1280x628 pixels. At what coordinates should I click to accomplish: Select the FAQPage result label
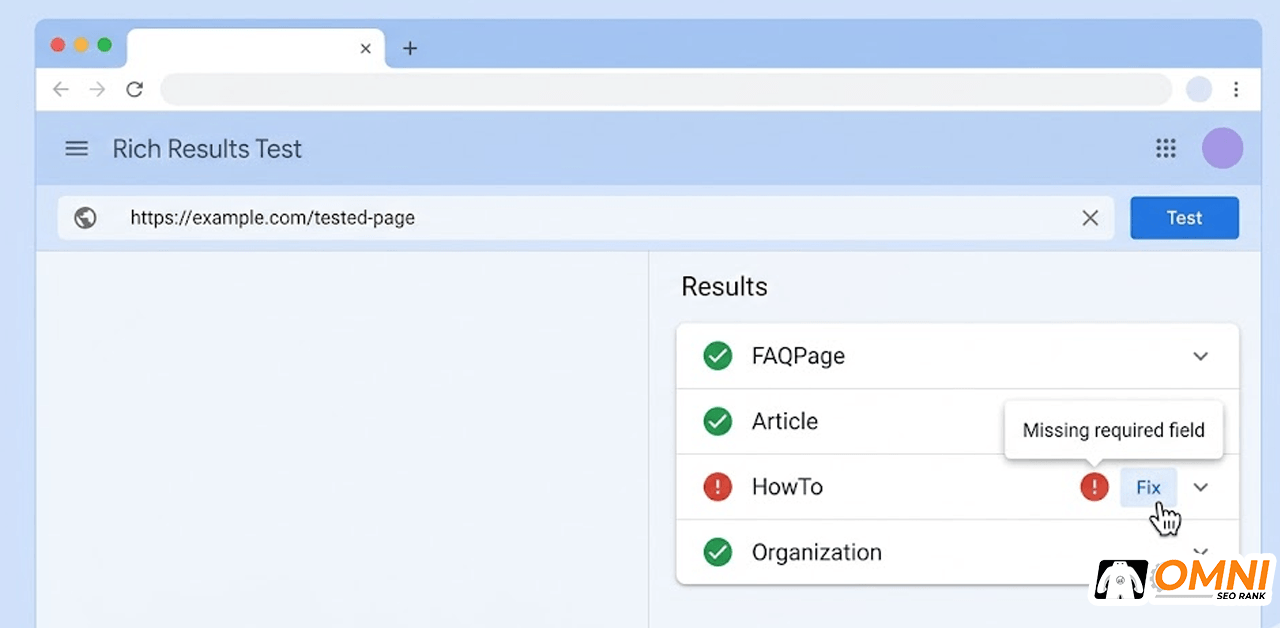point(798,356)
